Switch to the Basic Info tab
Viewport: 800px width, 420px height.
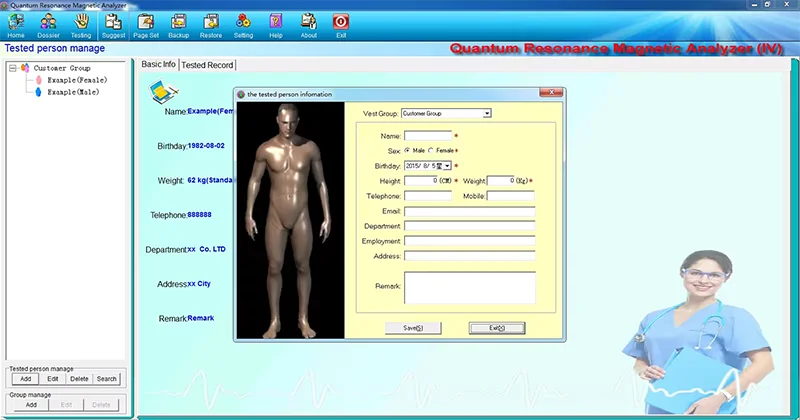pos(158,64)
